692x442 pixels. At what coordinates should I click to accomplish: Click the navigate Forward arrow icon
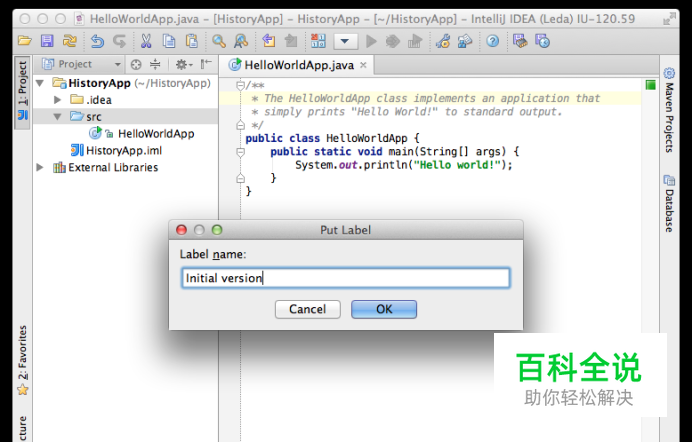[291, 41]
